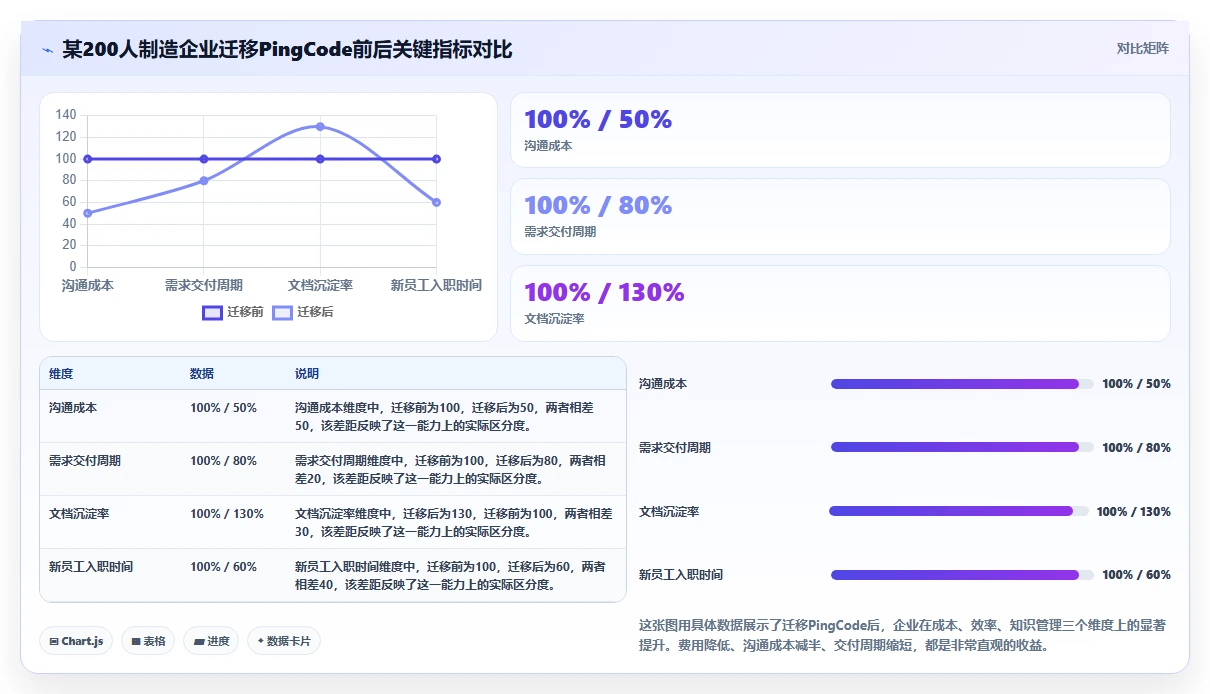This screenshot has width=1210, height=694.
Task: Click the 数据卡片 tag chip
Action: [x=284, y=641]
